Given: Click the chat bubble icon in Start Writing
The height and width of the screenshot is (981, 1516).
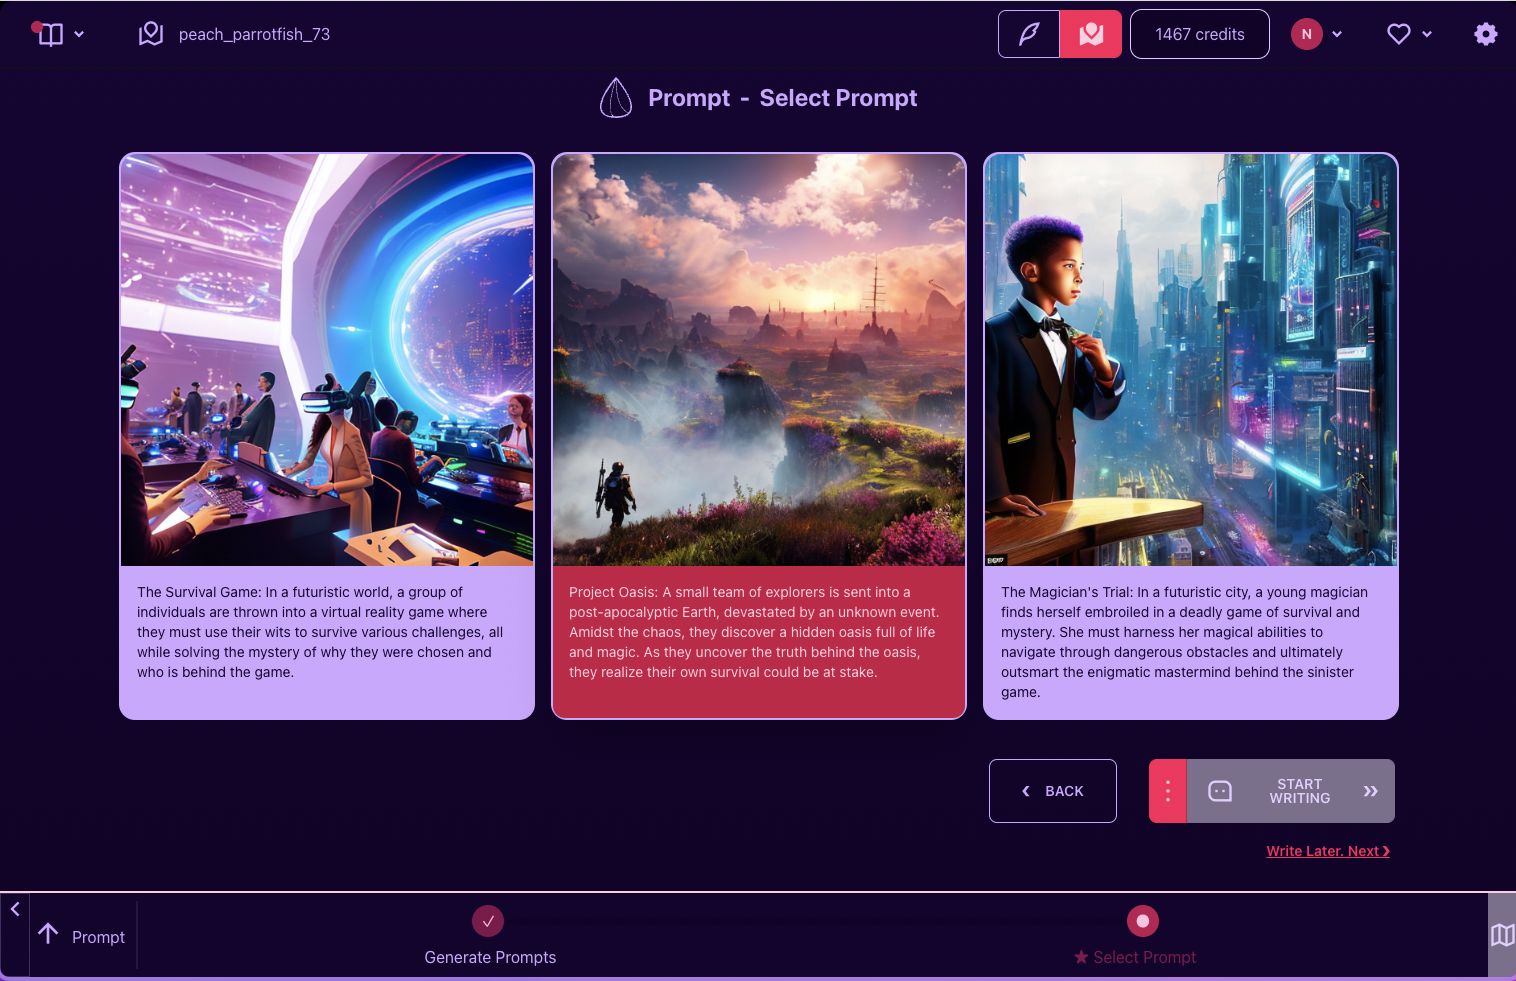Looking at the screenshot, I should (x=1220, y=791).
